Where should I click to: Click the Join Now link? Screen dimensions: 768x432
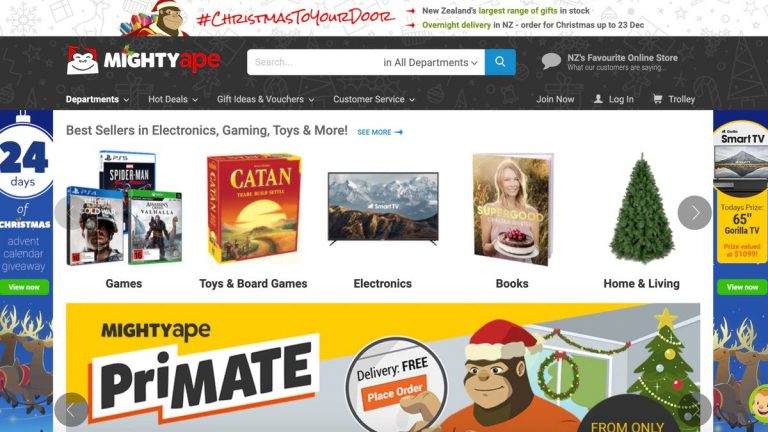[555, 99]
